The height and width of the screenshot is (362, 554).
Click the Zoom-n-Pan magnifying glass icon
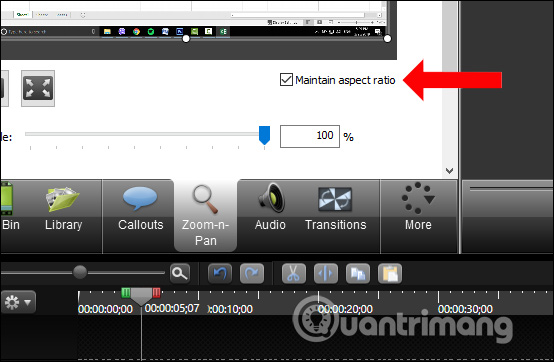(x=205, y=200)
